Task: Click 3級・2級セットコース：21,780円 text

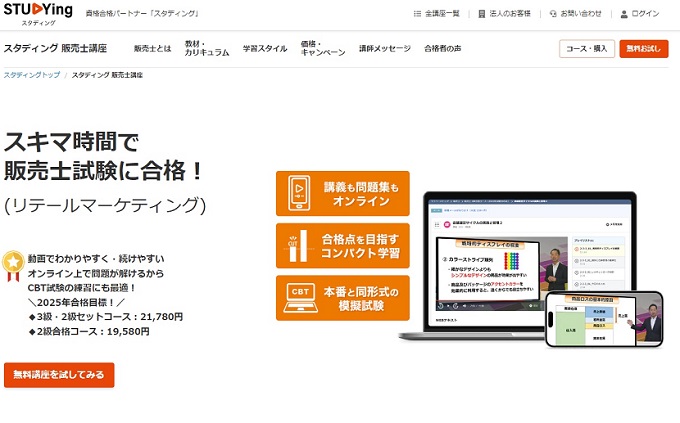Action: click(105, 317)
